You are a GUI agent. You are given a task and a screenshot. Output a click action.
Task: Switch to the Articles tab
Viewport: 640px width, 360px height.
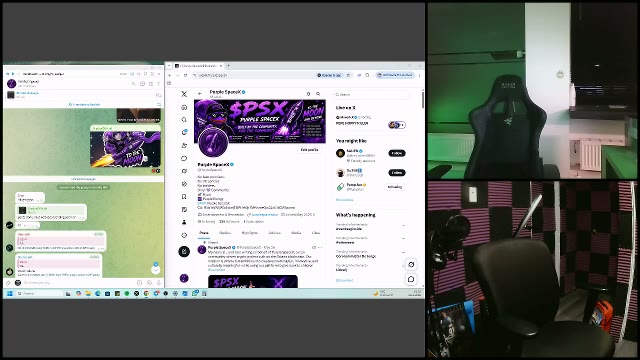pos(274,233)
